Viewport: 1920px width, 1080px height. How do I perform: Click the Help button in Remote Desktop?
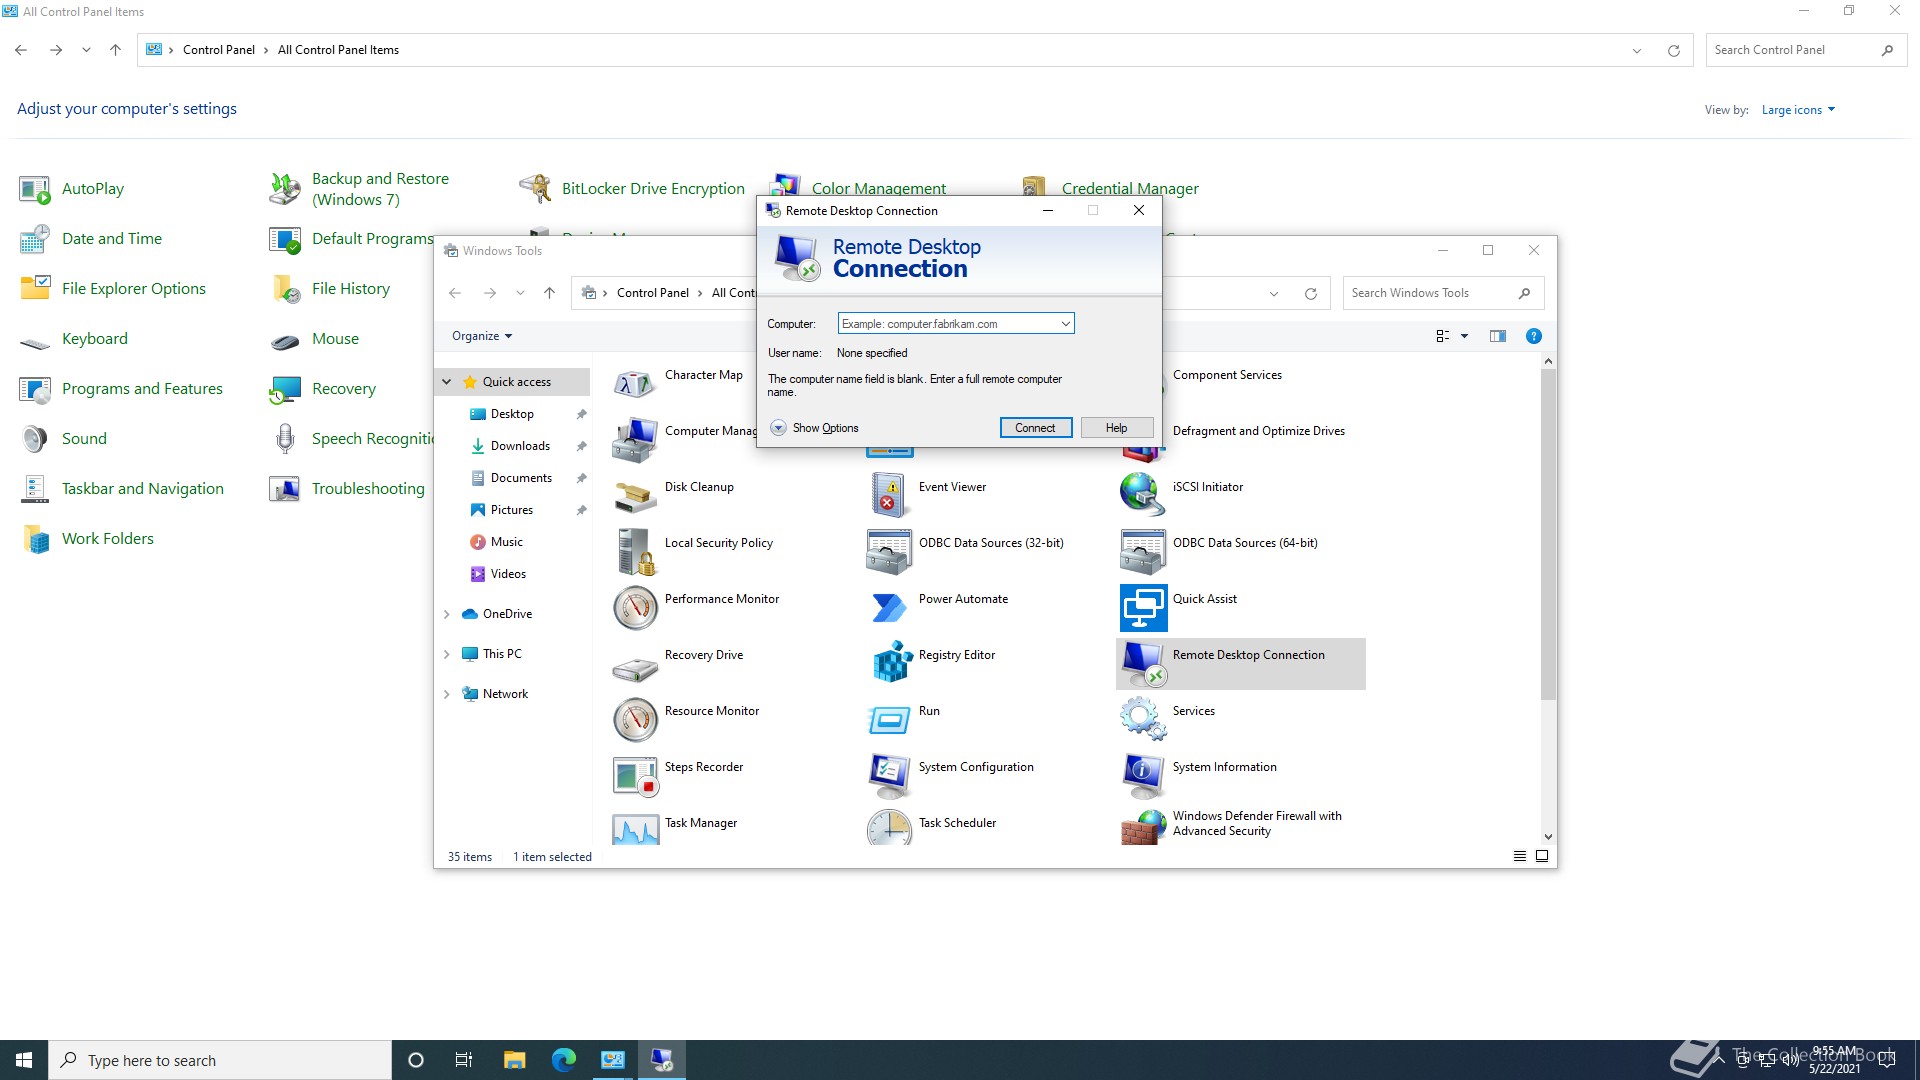tap(1116, 428)
